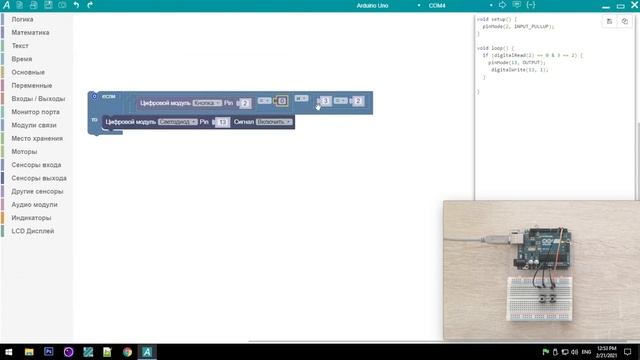Image resolution: width=640 pixels, height=360 pixels.
Task: Redo the last action
Action: (90, 5)
